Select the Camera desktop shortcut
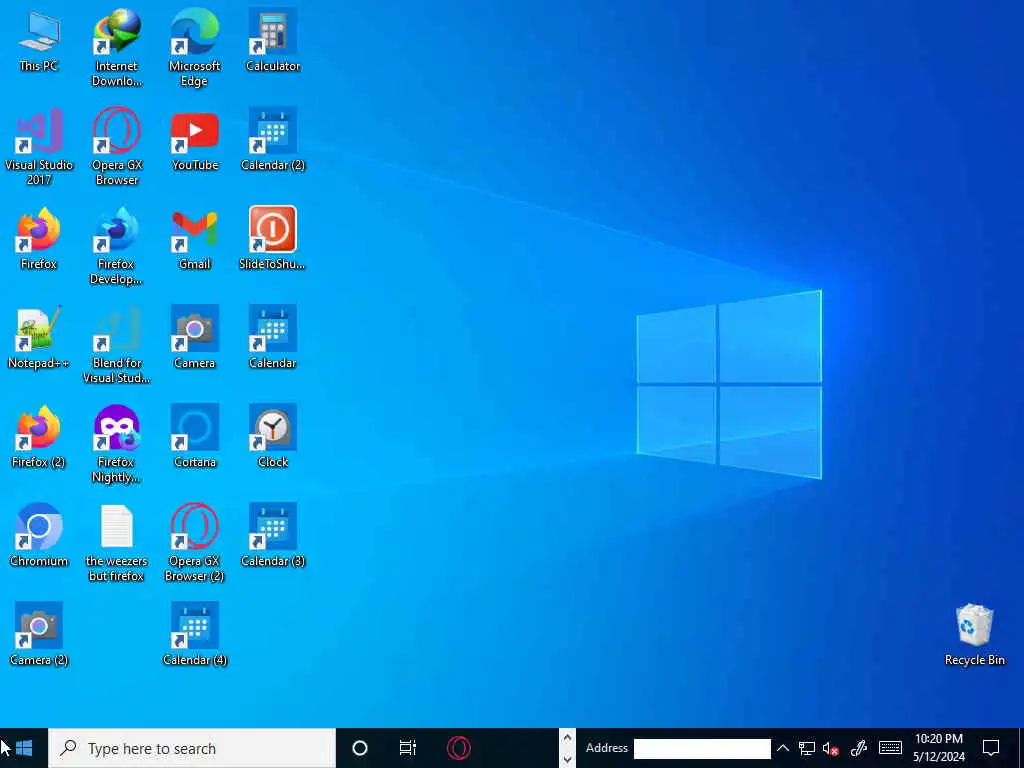The height and width of the screenshot is (768, 1024). [195, 338]
